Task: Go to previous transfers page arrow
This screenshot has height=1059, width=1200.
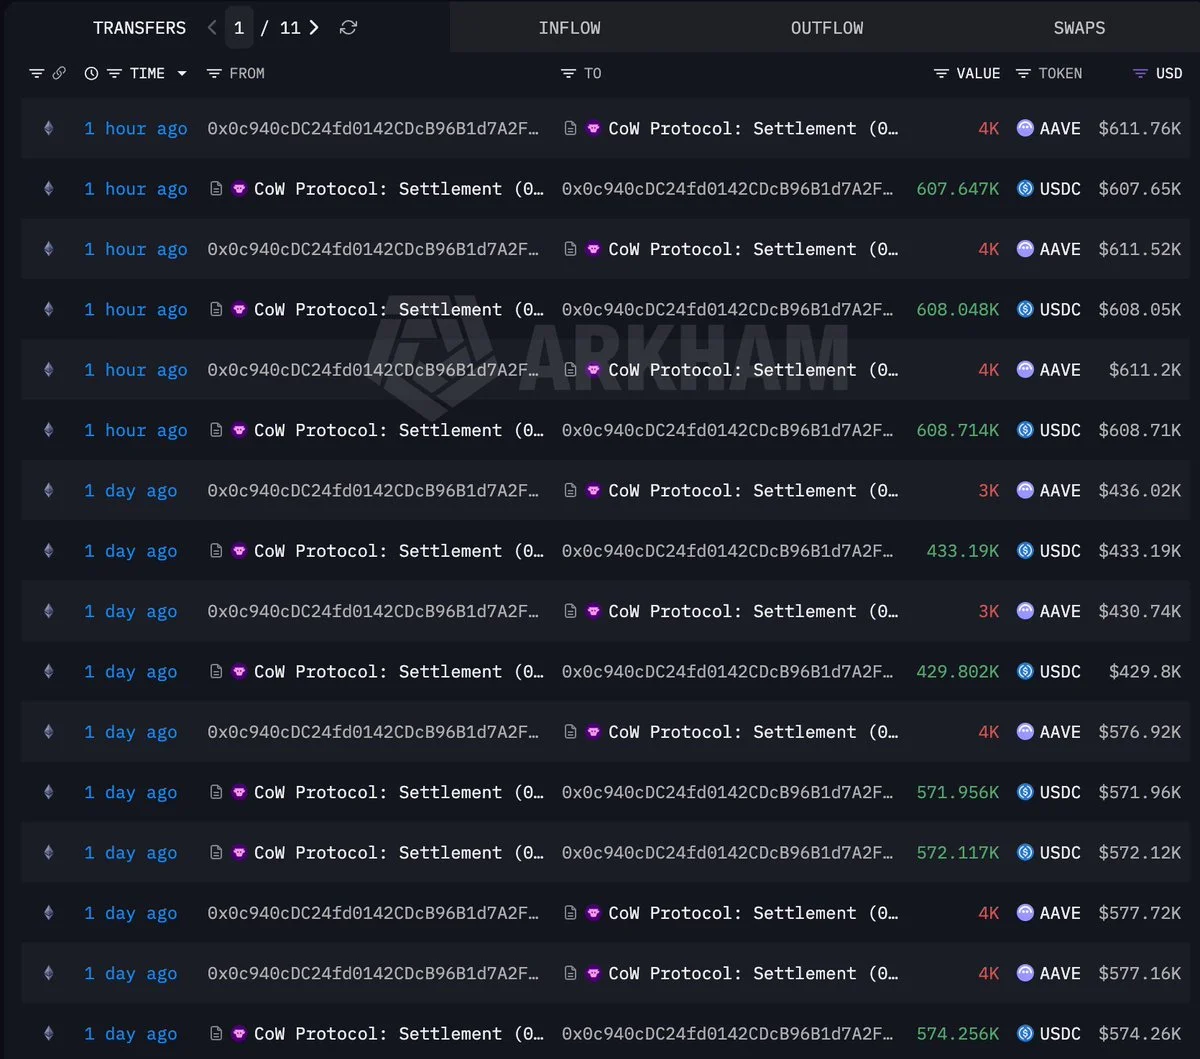Action: (212, 28)
